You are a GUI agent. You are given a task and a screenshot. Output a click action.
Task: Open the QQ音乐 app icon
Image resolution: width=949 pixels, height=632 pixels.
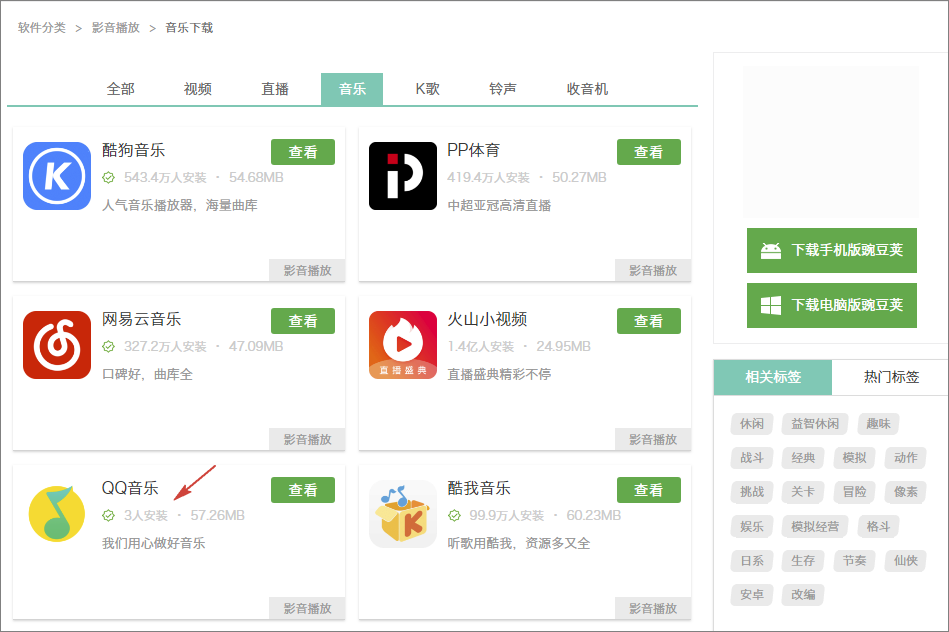coord(57,514)
